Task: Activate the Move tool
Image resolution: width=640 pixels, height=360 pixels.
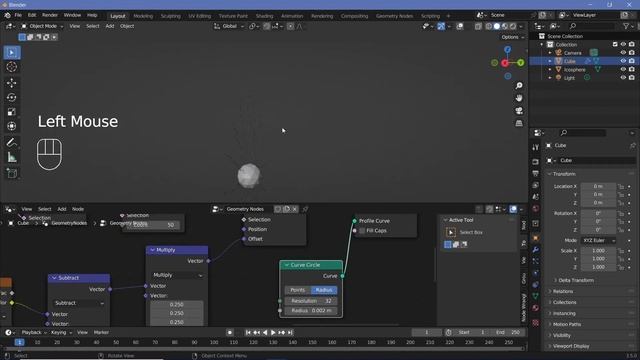Action: [x=11, y=83]
